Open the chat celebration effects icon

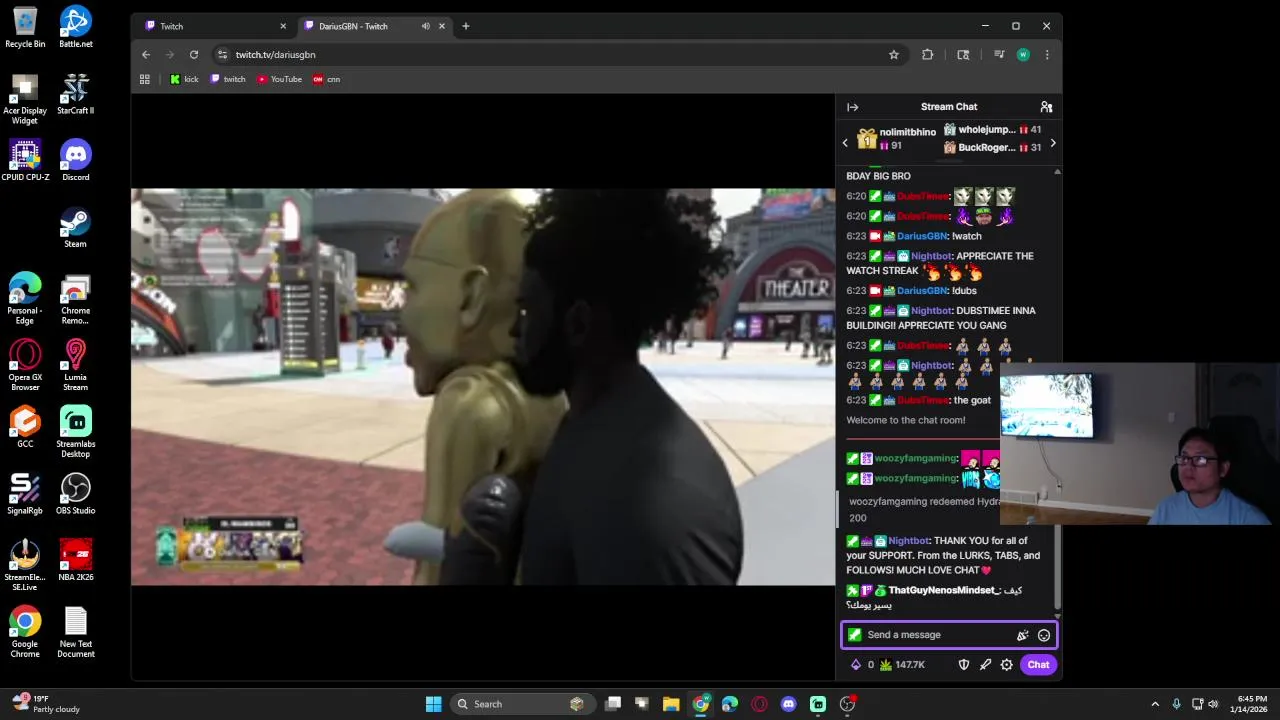(1022, 635)
